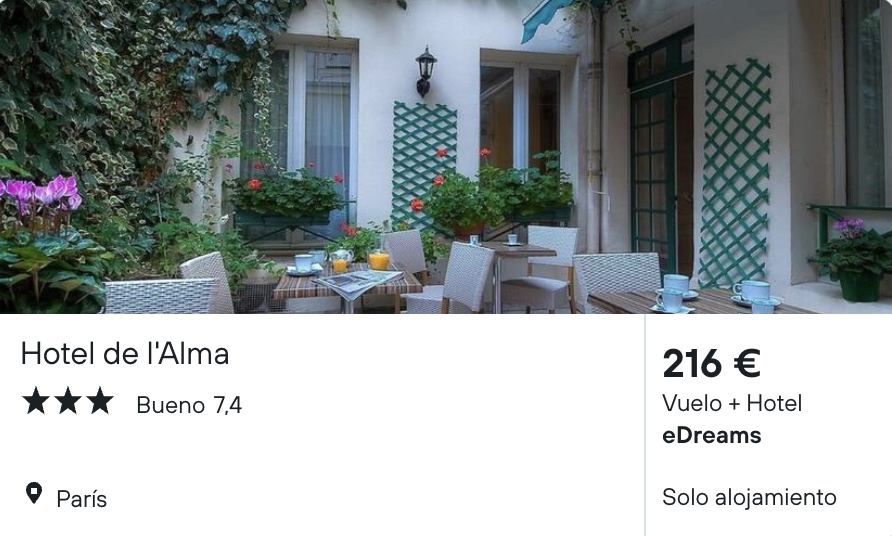Image resolution: width=892 pixels, height=536 pixels.
Task: Click the middle star of the rating
Action: click(x=68, y=401)
